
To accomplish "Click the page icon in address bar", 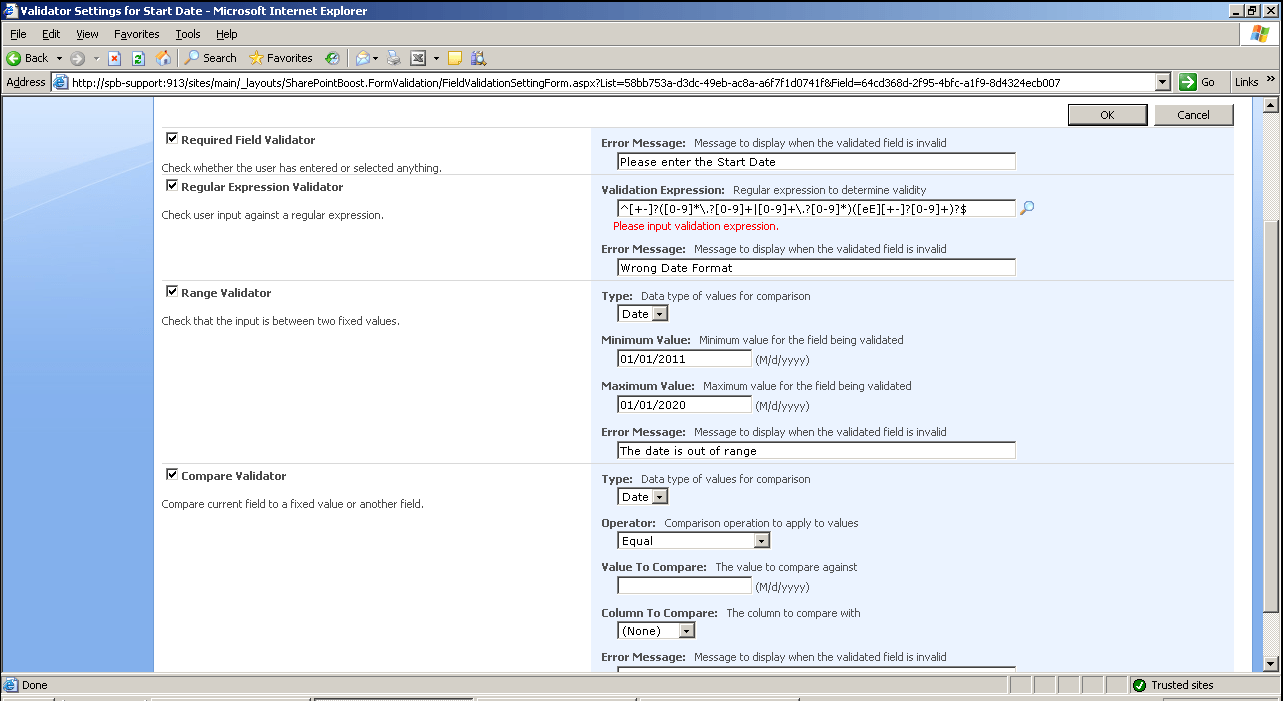I will click(x=60, y=82).
